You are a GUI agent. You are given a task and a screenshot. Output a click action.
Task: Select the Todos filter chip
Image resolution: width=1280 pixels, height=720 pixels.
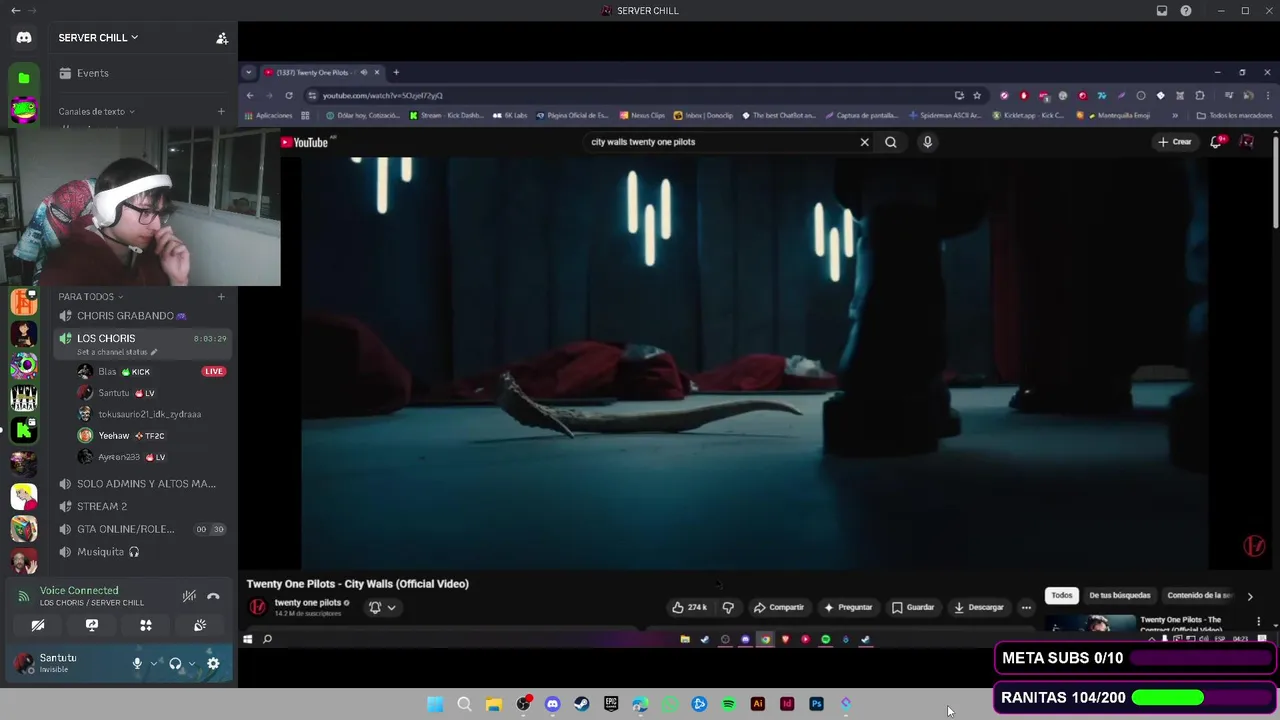coord(1062,595)
